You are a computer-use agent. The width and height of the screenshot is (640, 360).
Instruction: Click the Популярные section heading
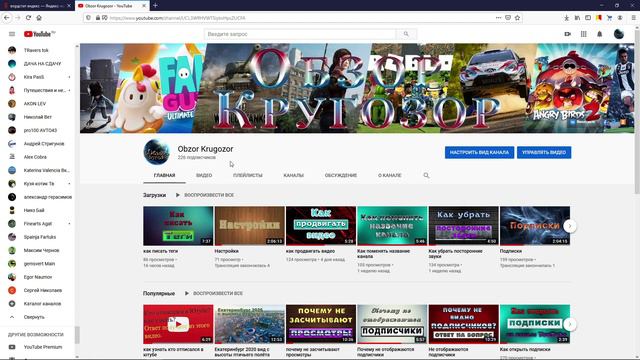click(x=159, y=293)
